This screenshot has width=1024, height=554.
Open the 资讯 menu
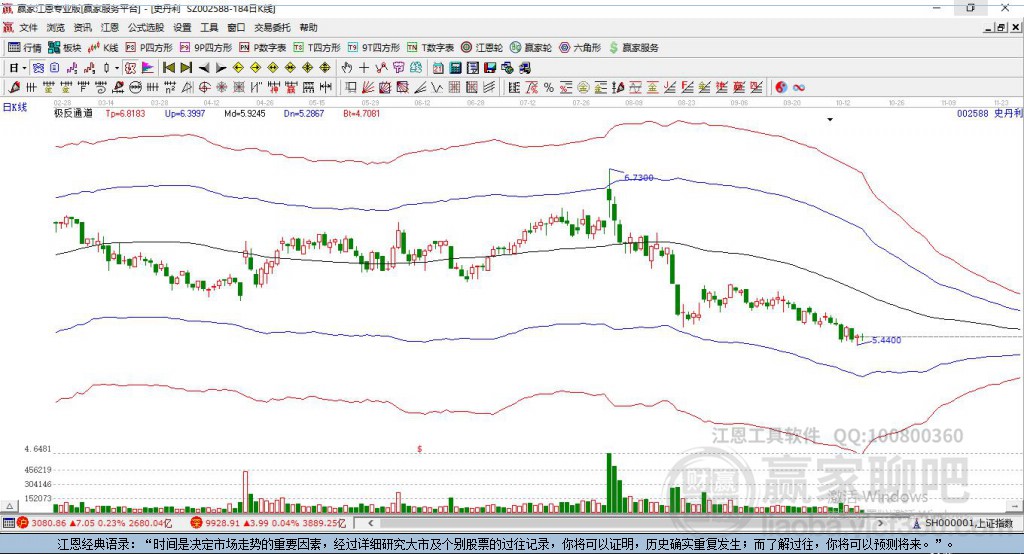pos(82,27)
